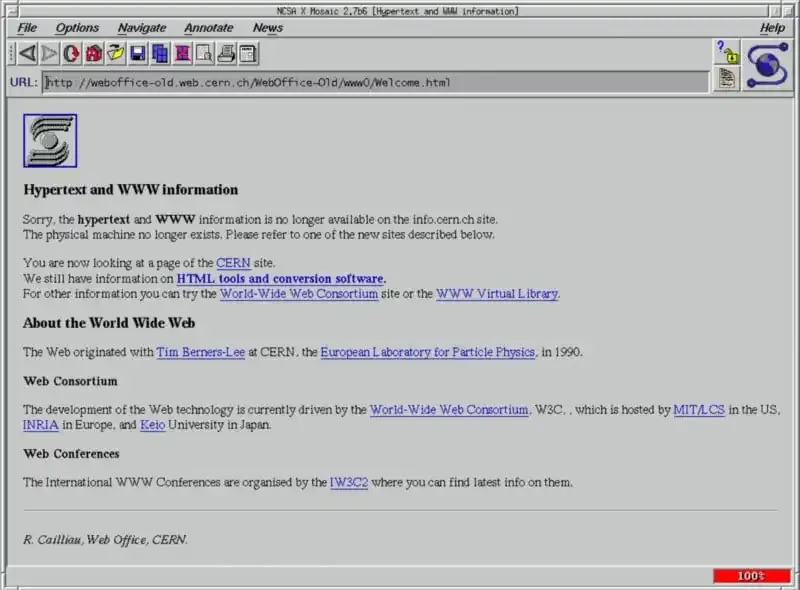
Task: Print the page using the printer icon
Action: (226, 54)
